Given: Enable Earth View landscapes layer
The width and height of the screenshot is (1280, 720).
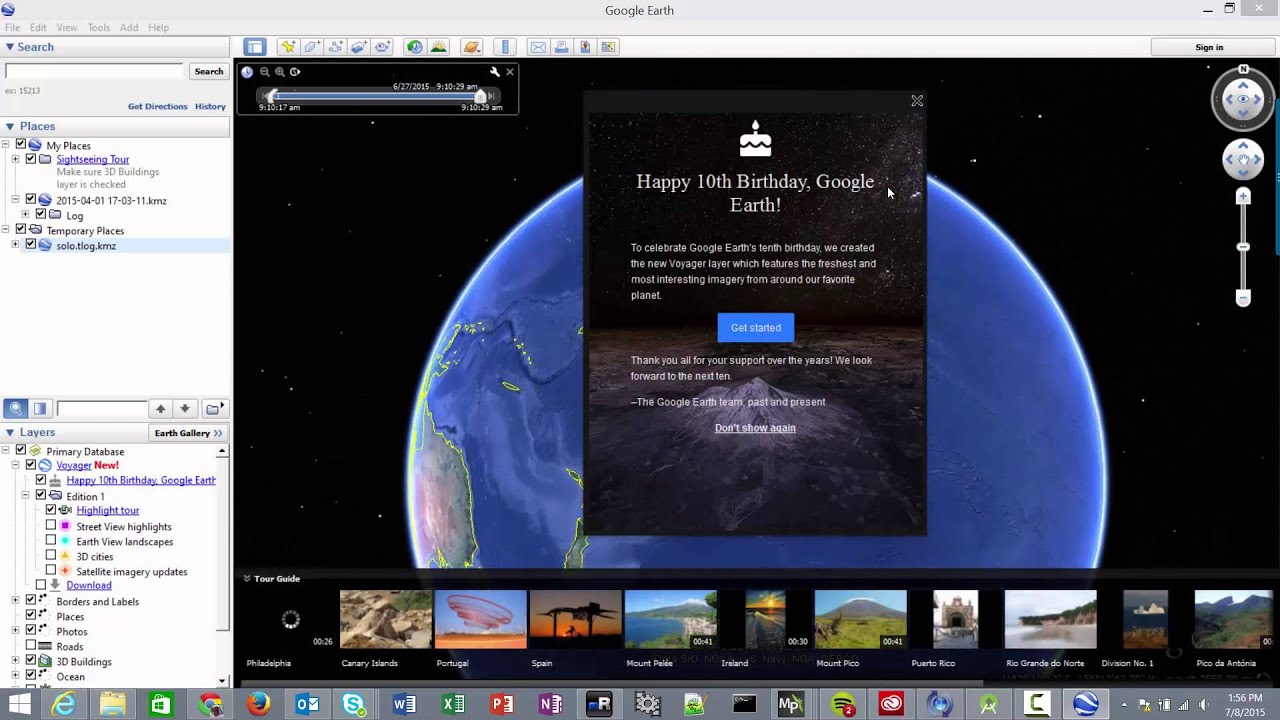Looking at the screenshot, I should (x=51, y=541).
